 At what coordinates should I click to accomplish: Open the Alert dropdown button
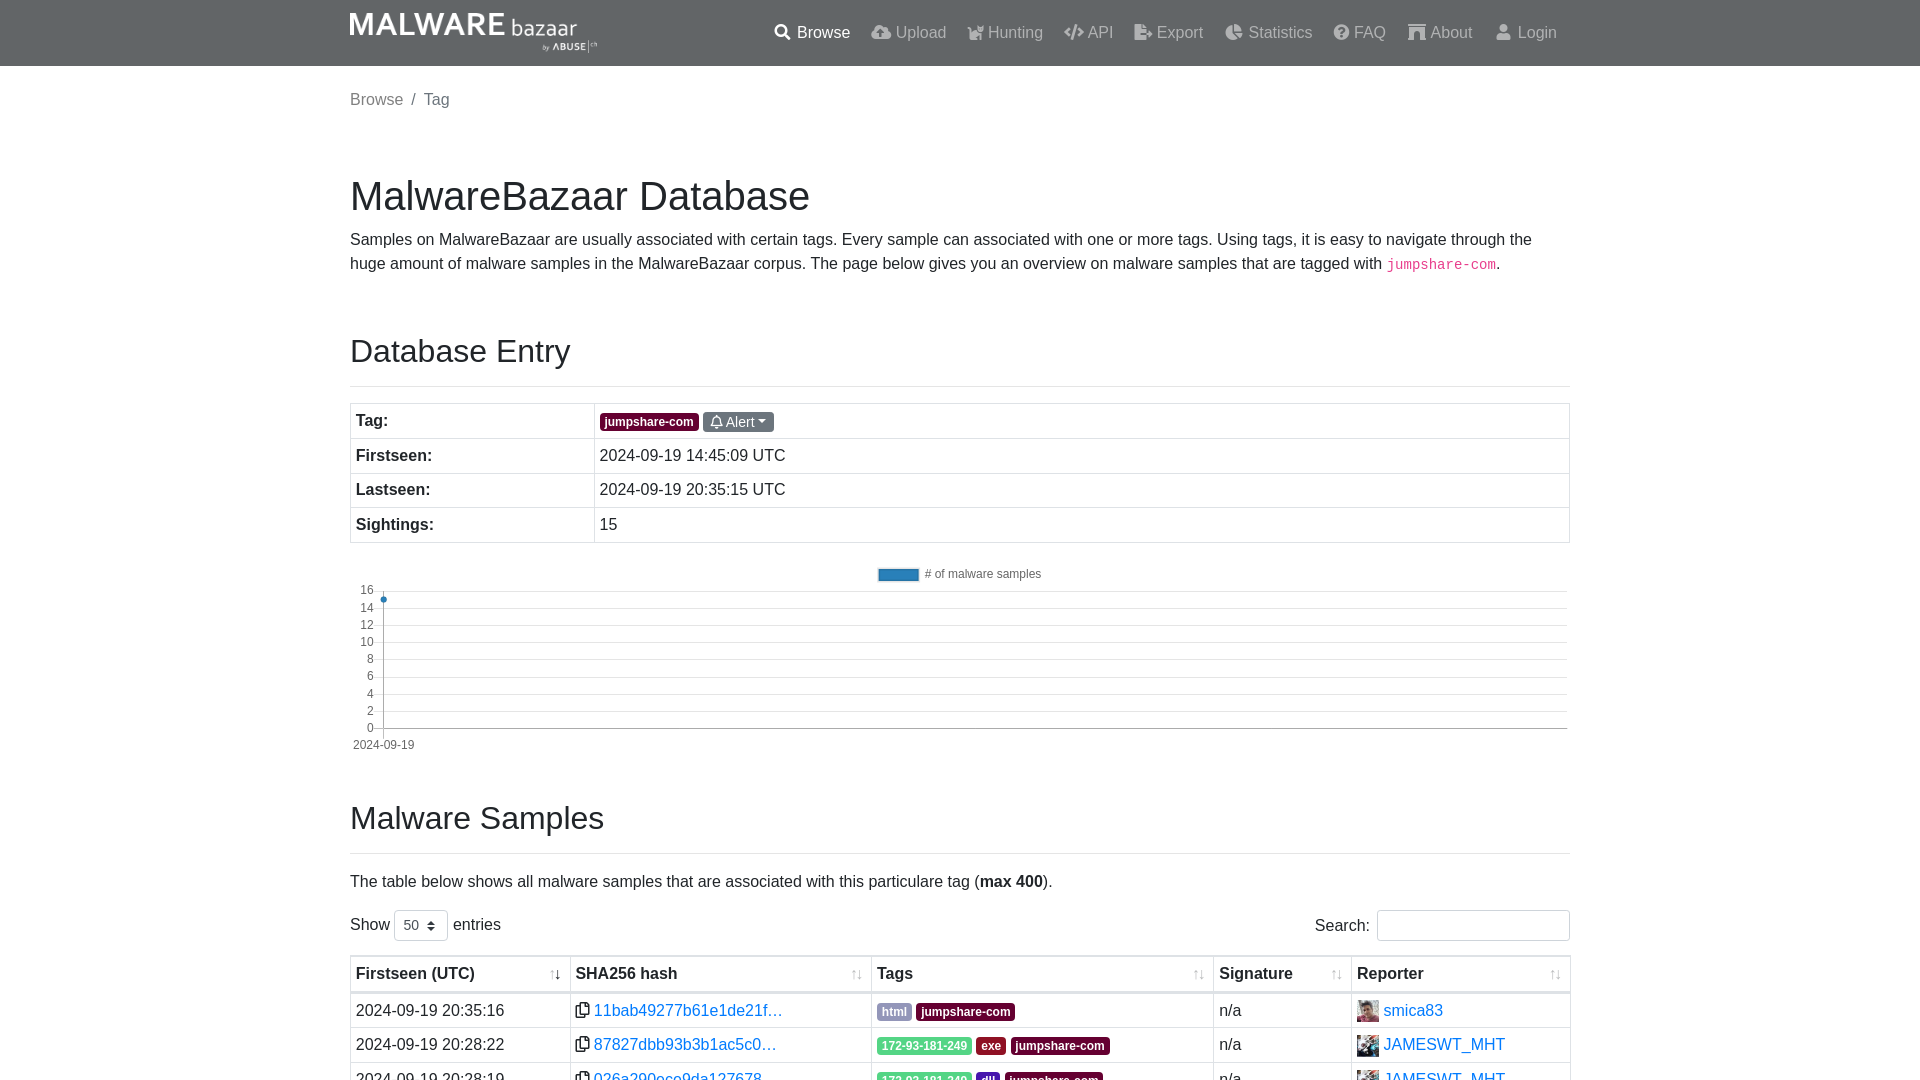click(738, 422)
